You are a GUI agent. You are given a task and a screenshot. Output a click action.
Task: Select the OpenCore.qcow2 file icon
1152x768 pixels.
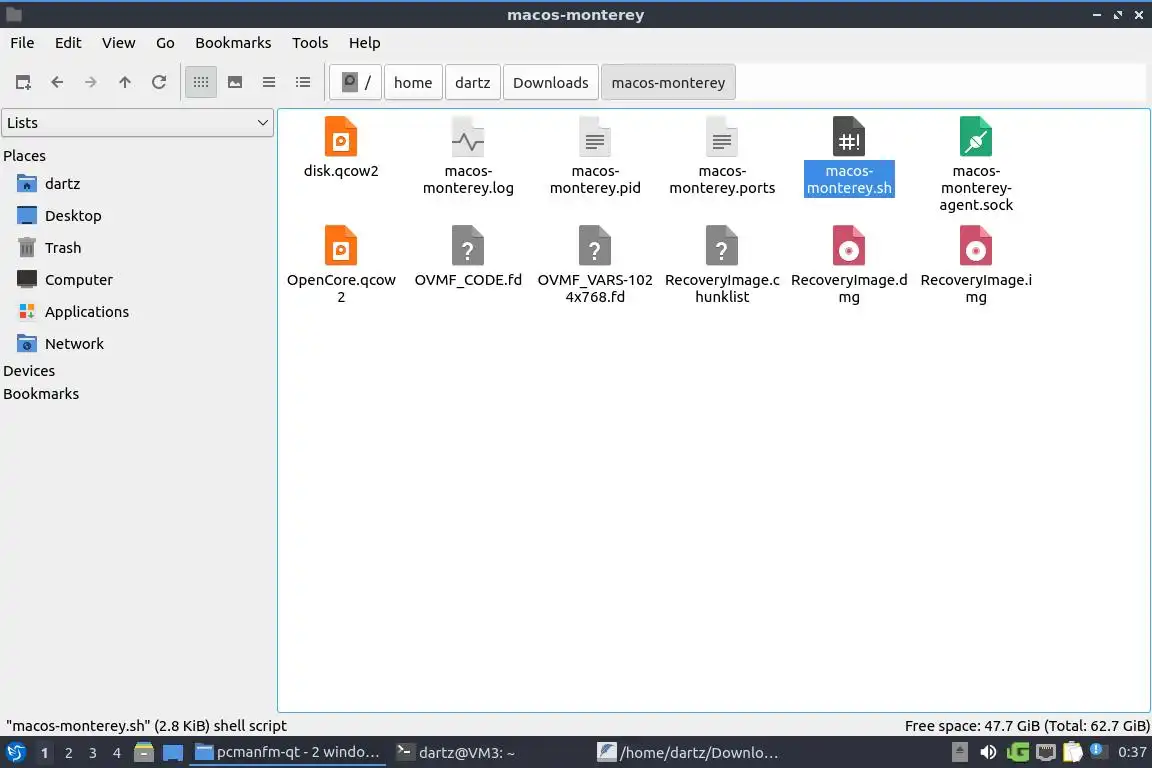(x=341, y=246)
